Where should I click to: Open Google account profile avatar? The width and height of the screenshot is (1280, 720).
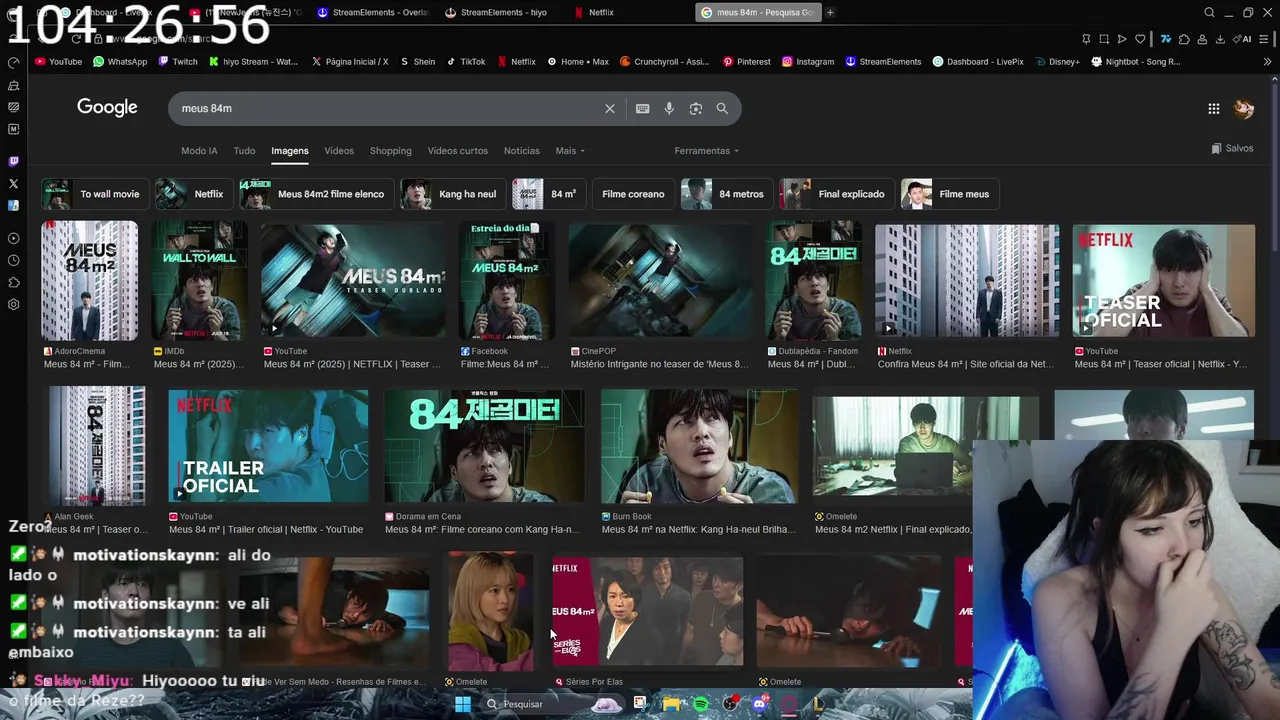[x=1244, y=108]
